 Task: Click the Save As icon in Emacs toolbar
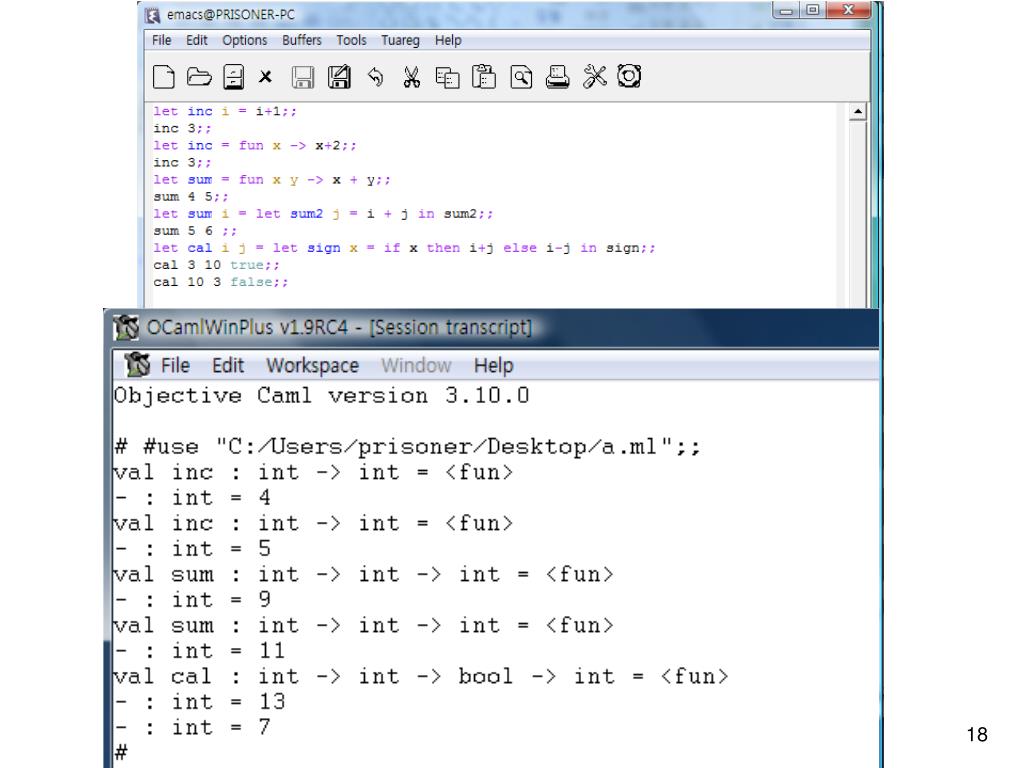pyautogui.click(x=339, y=76)
